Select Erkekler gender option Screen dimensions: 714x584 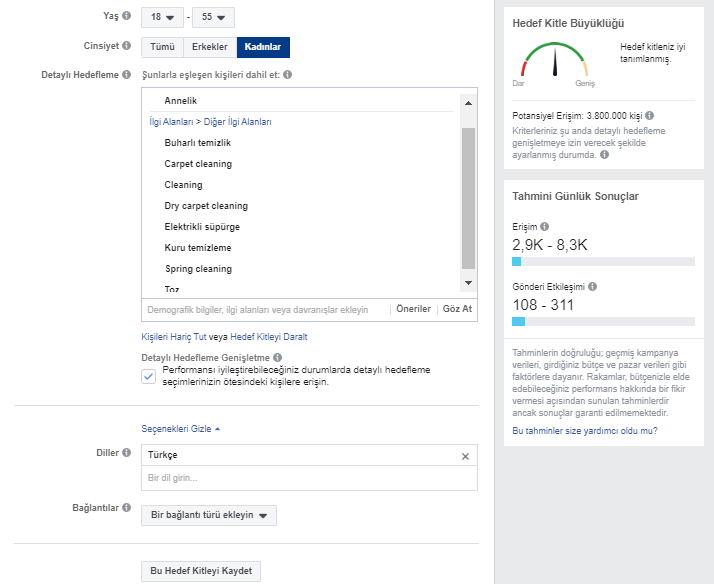pyautogui.click(x=210, y=47)
